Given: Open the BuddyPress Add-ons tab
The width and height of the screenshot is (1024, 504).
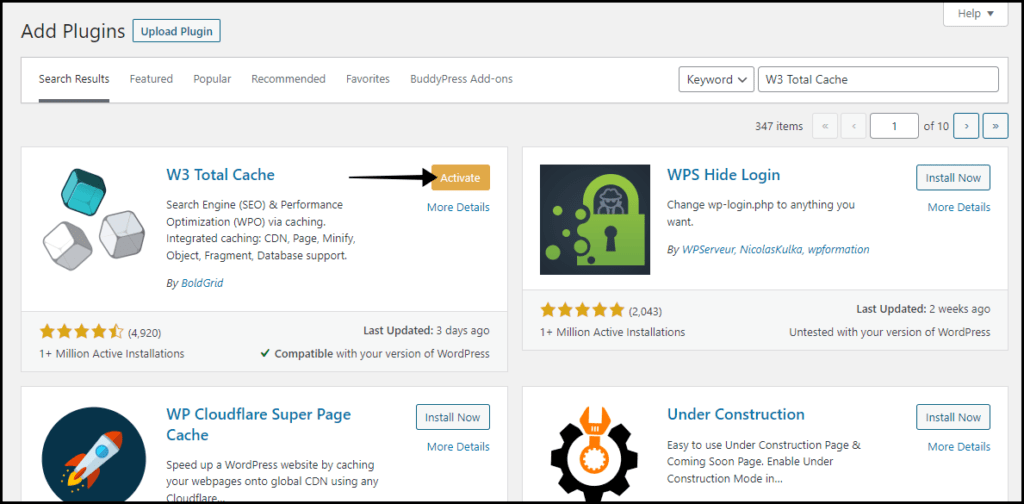Looking at the screenshot, I should tap(461, 79).
